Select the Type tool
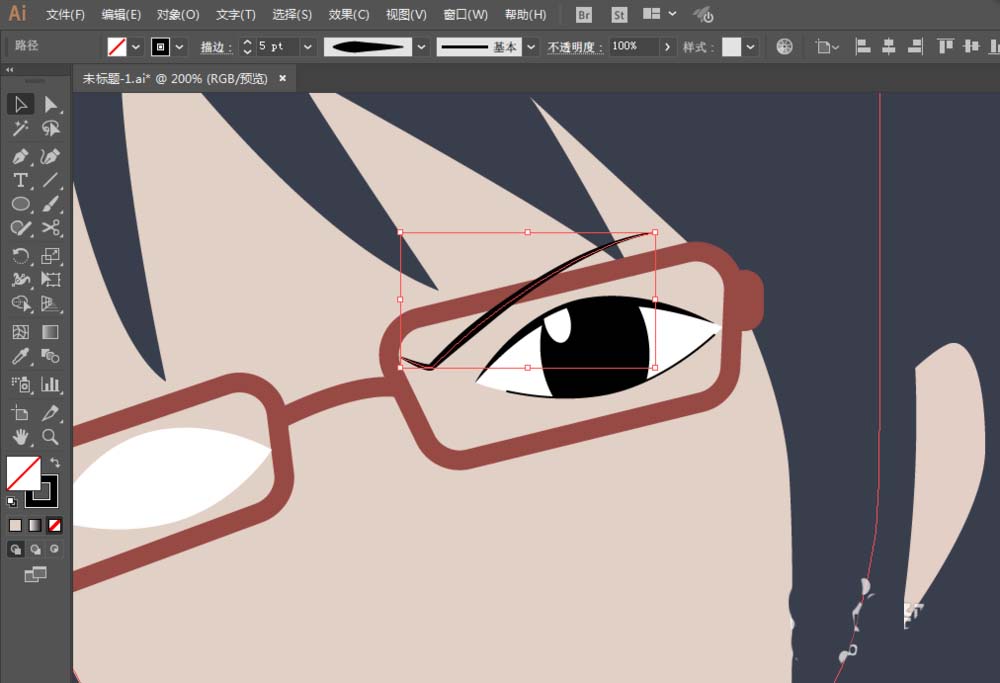The width and height of the screenshot is (1000, 683). pyautogui.click(x=20, y=180)
